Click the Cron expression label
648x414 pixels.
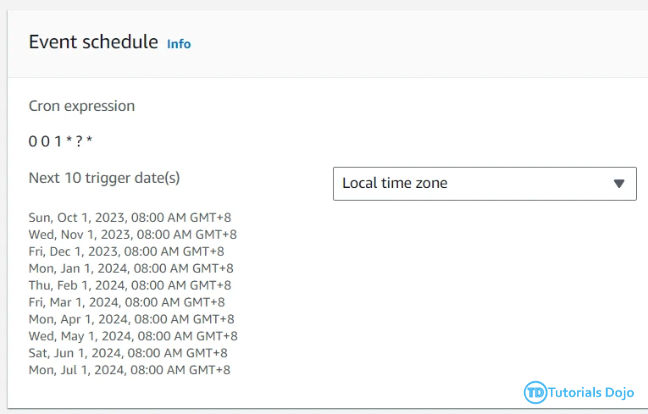click(82, 106)
